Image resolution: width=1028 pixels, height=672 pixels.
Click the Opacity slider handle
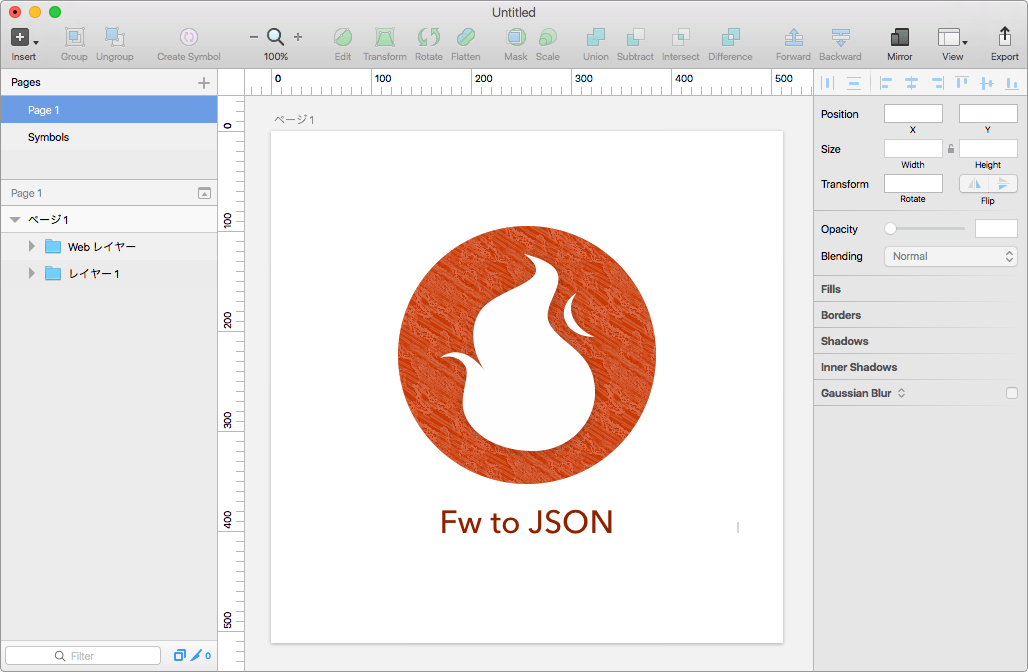890,229
